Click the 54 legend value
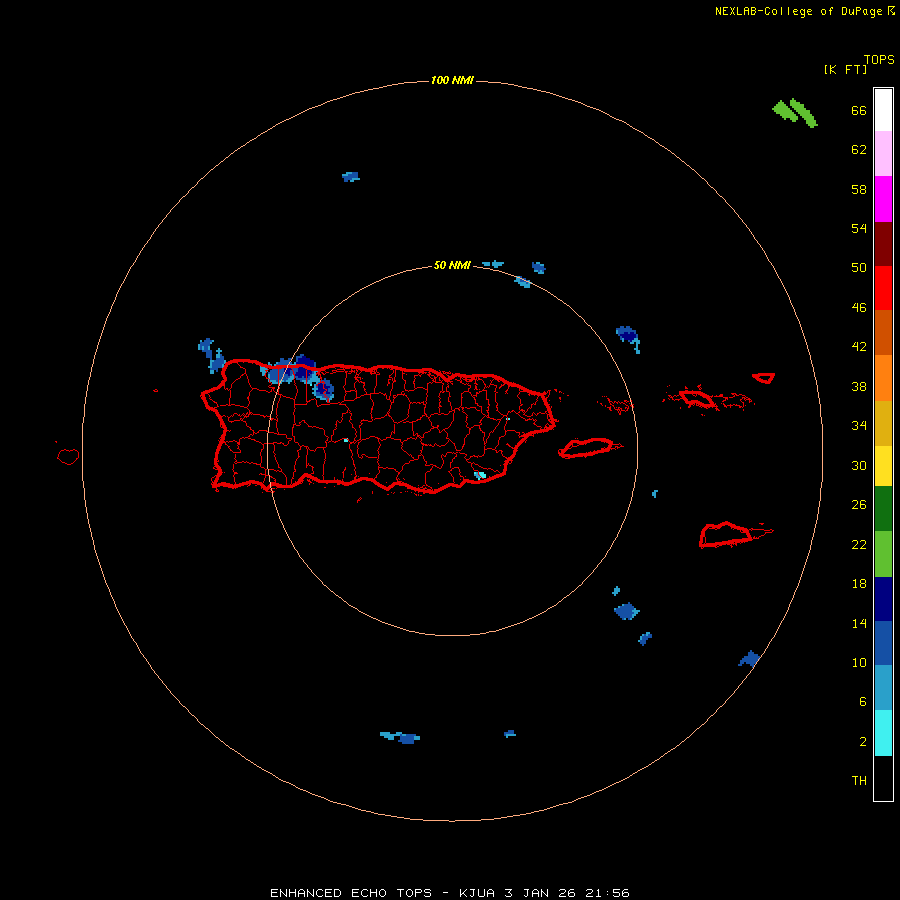This screenshot has height=900, width=900. tap(859, 228)
